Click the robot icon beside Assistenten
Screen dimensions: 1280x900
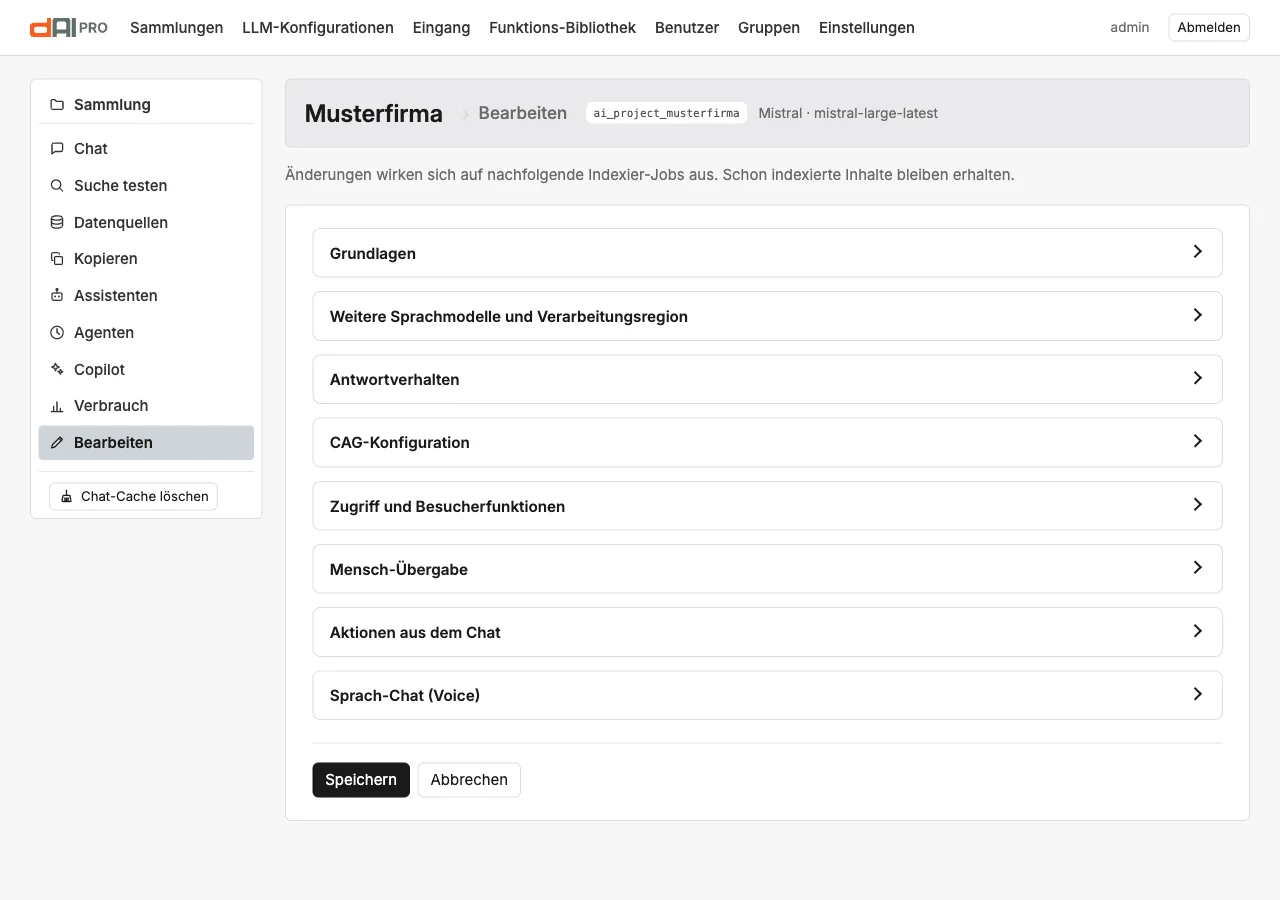click(x=57, y=296)
